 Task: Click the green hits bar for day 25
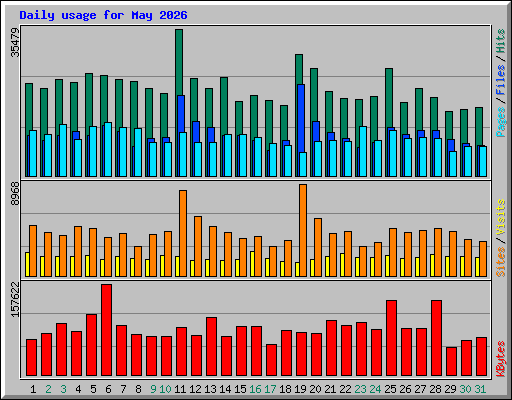pyautogui.click(x=389, y=97)
